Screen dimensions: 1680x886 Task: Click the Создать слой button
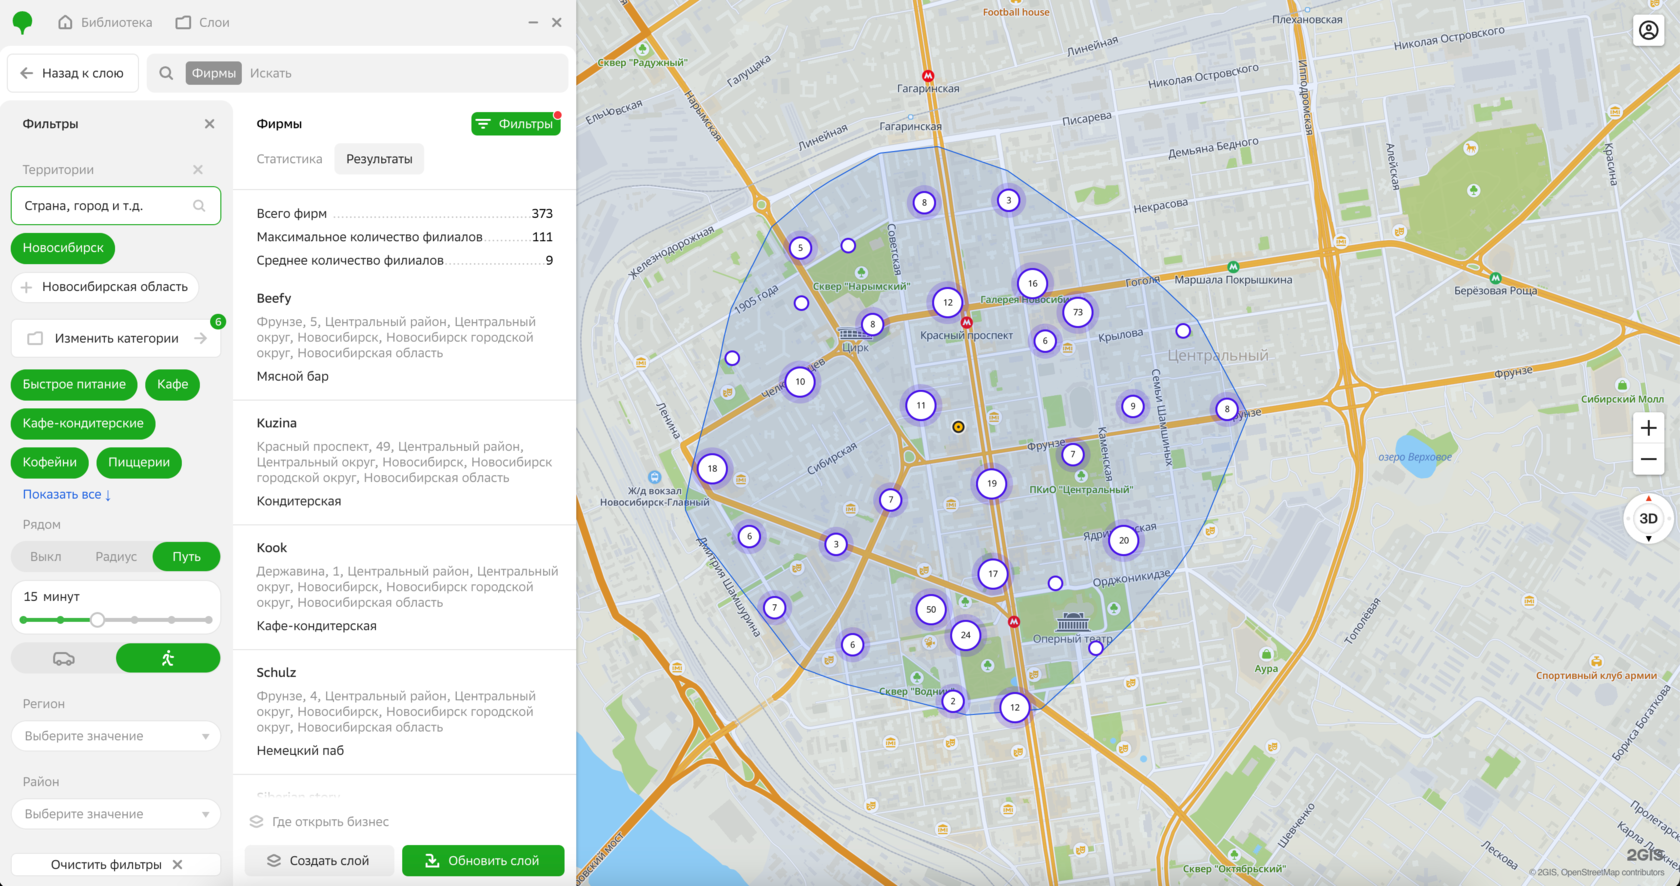[319, 861]
